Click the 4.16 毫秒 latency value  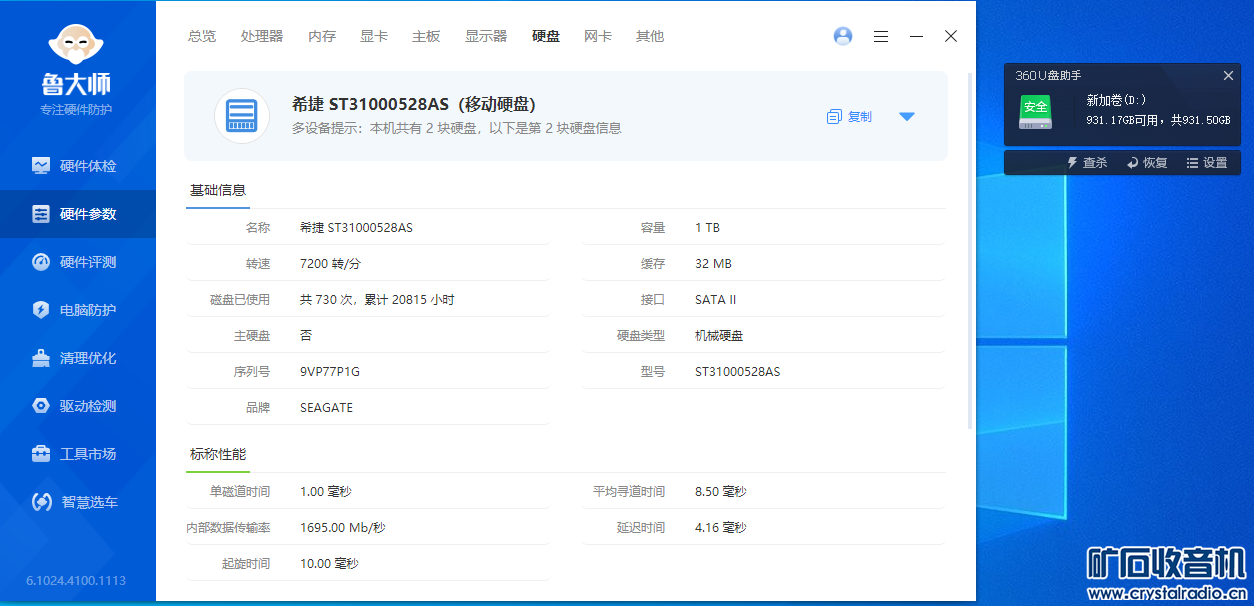pos(721,528)
